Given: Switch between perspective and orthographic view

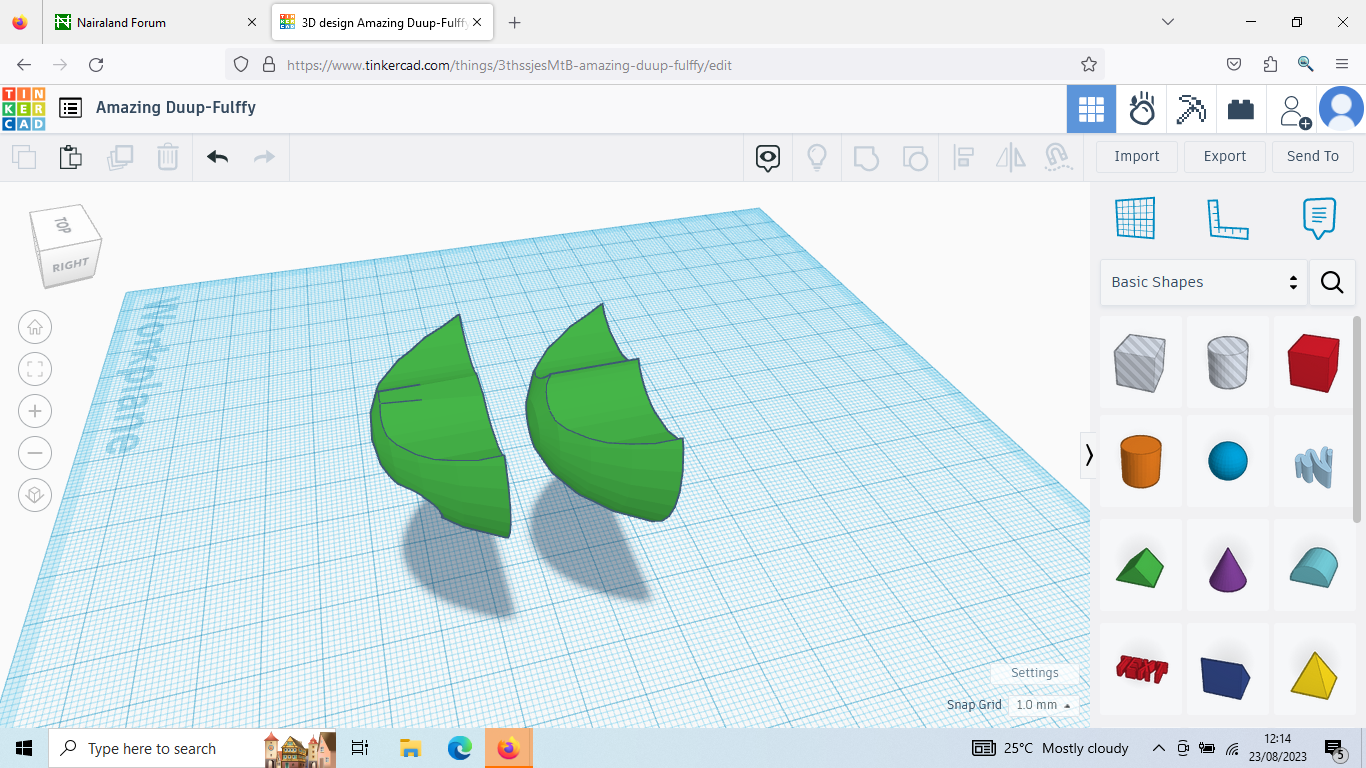Looking at the screenshot, I should [35, 494].
